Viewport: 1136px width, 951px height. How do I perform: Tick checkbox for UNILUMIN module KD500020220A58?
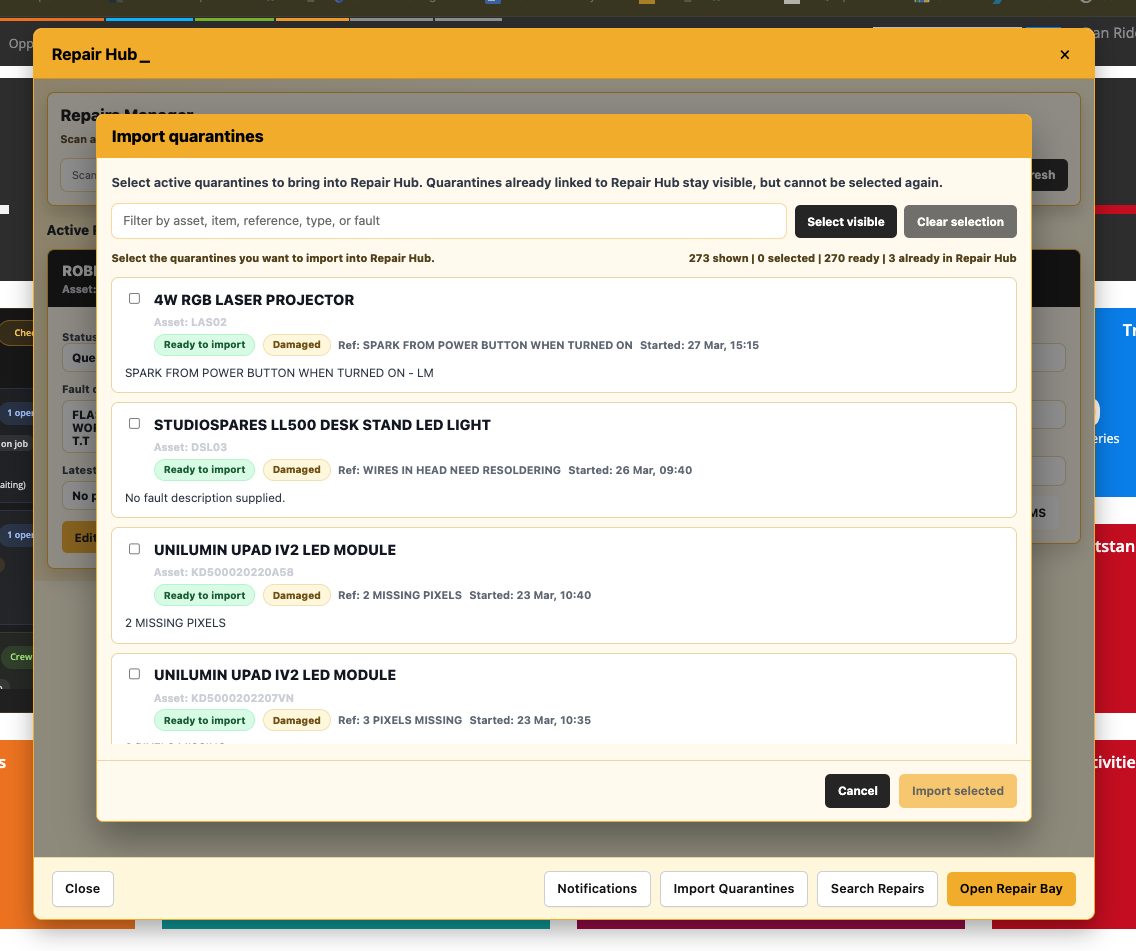coord(134,548)
